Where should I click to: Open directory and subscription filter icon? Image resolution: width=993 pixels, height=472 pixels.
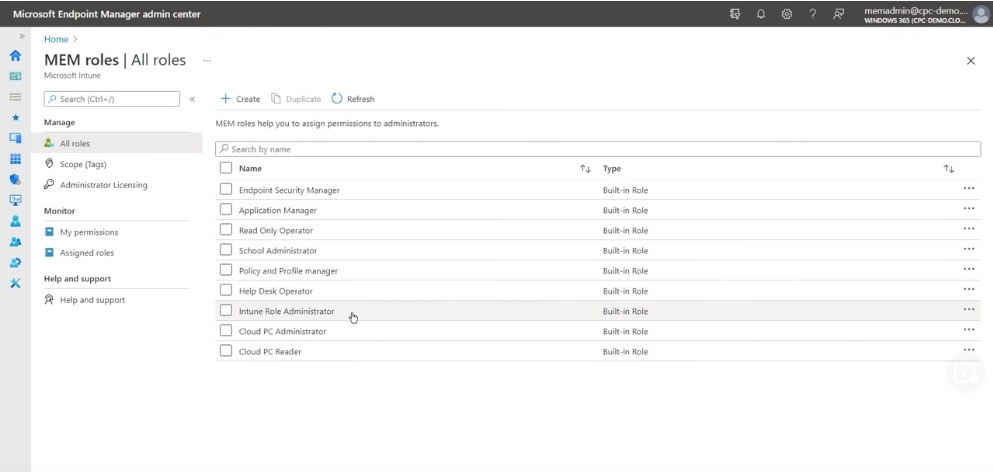click(x=735, y=14)
